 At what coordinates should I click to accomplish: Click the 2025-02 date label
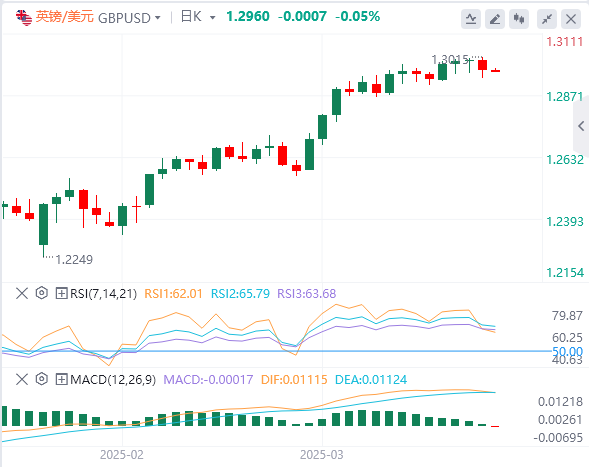pos(122,455)
